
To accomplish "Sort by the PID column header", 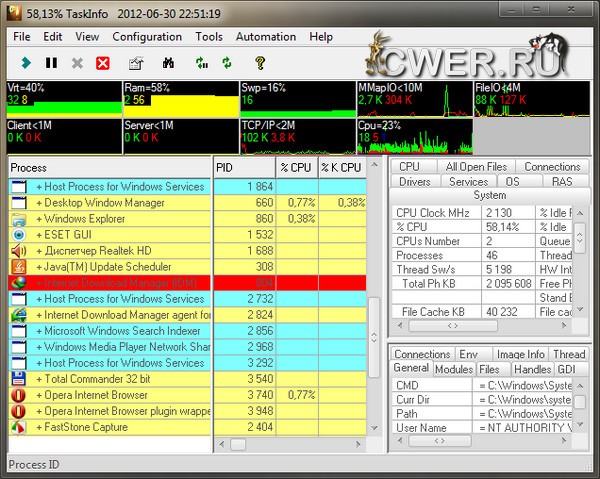I will (x=244, y=167).
